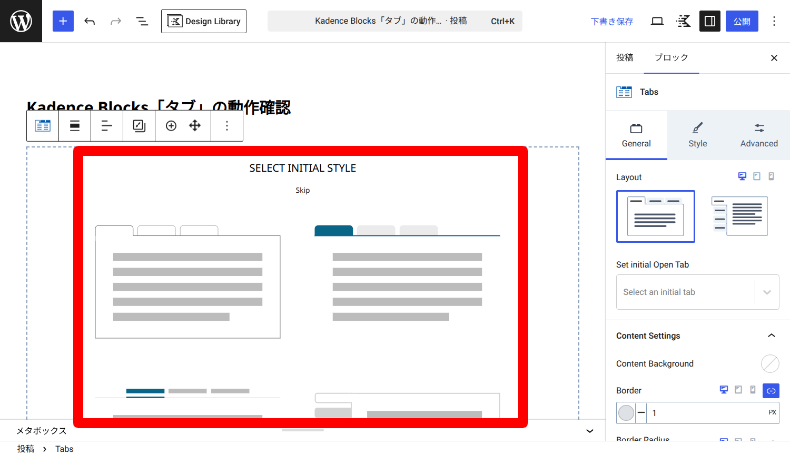Select the outlined folder tabs style
Screen dimensions: 790x457
point(188,282)
